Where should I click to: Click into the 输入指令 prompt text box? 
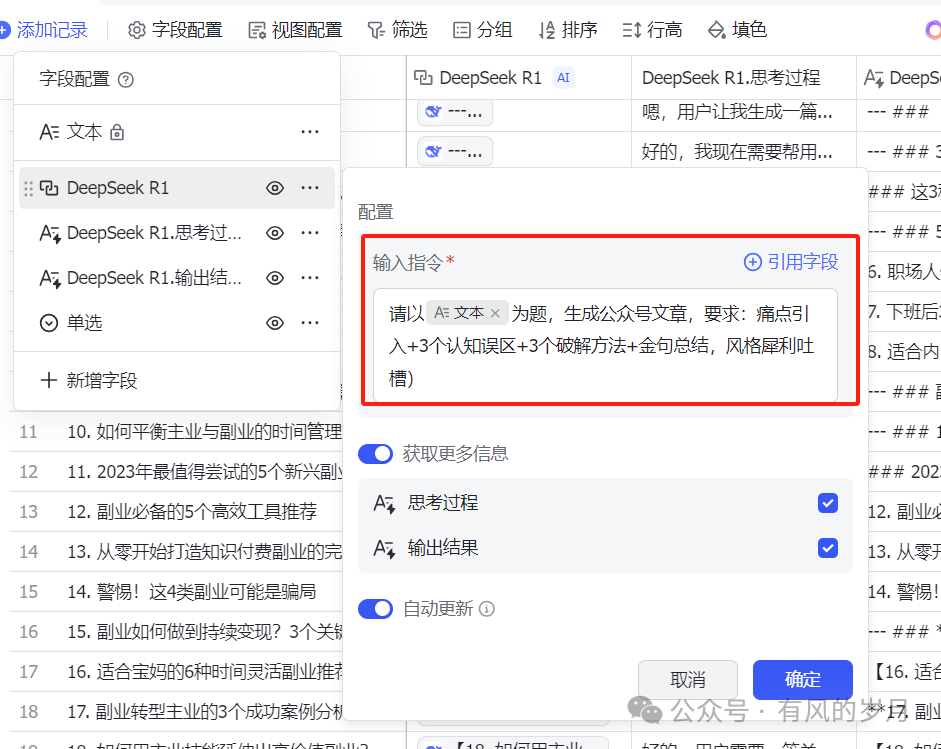[605, 345]
